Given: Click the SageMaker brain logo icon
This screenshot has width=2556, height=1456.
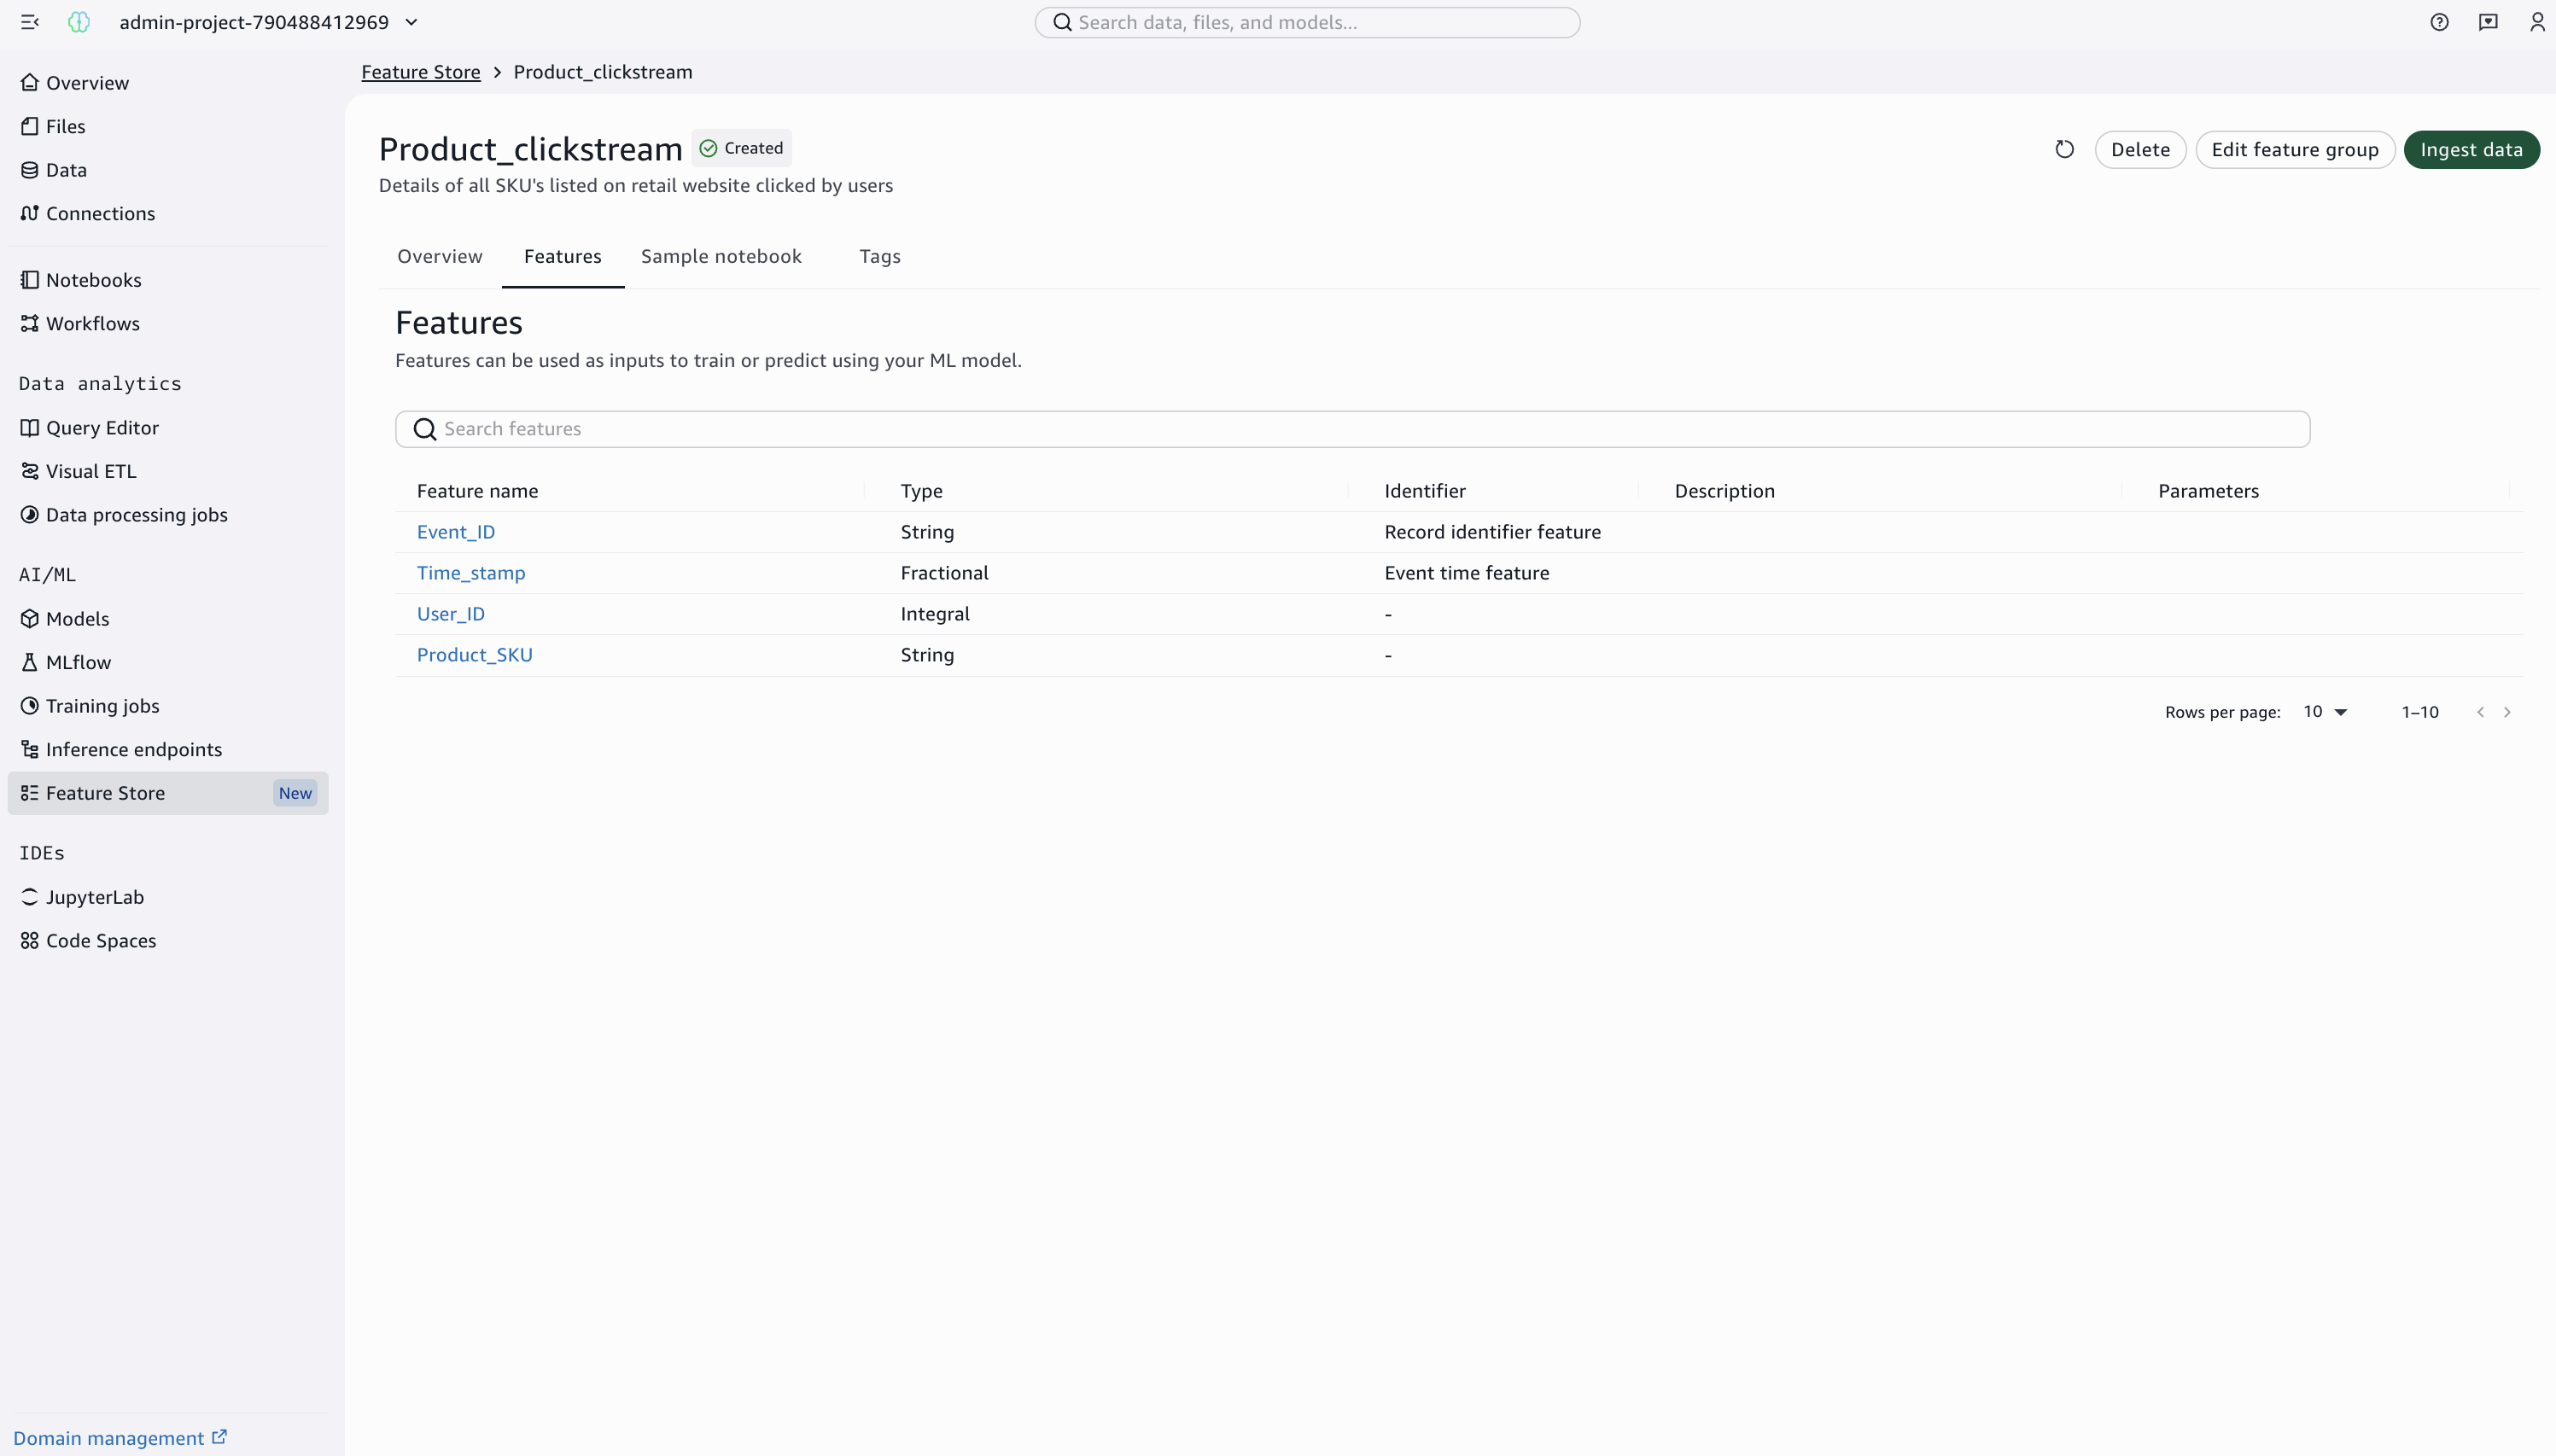Looking at the screenshot, I should coord(79,22).
